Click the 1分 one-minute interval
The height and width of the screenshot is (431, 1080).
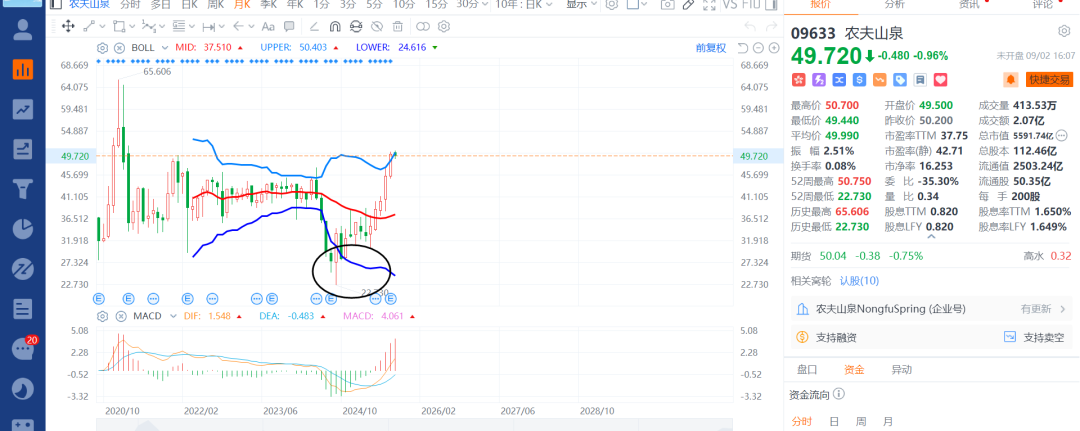point(320,4)
